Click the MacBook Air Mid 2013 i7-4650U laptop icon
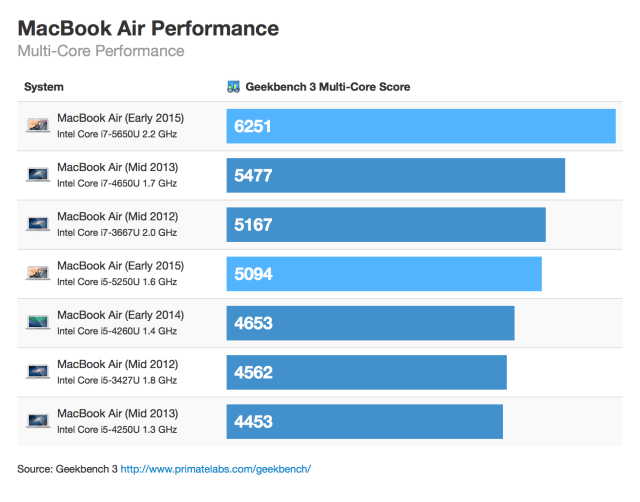Screen dimensions: 640x502 38,174
